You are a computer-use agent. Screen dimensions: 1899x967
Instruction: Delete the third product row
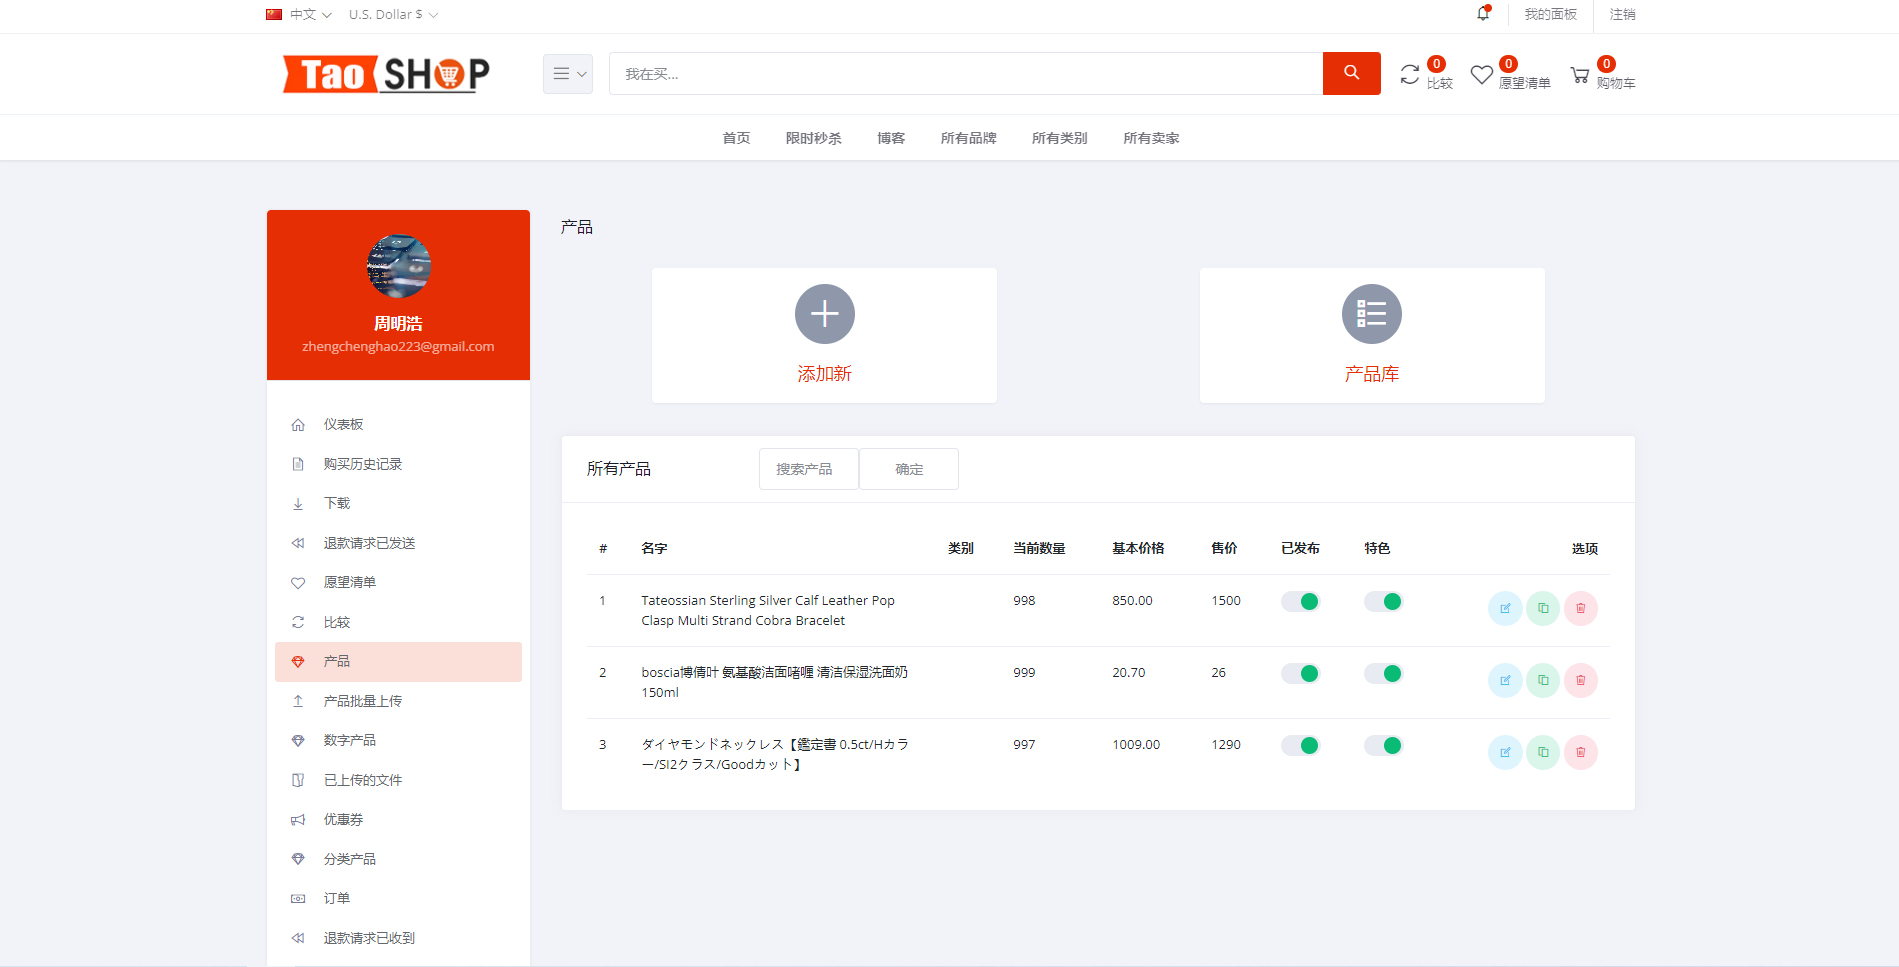(x=1580, y=752)
